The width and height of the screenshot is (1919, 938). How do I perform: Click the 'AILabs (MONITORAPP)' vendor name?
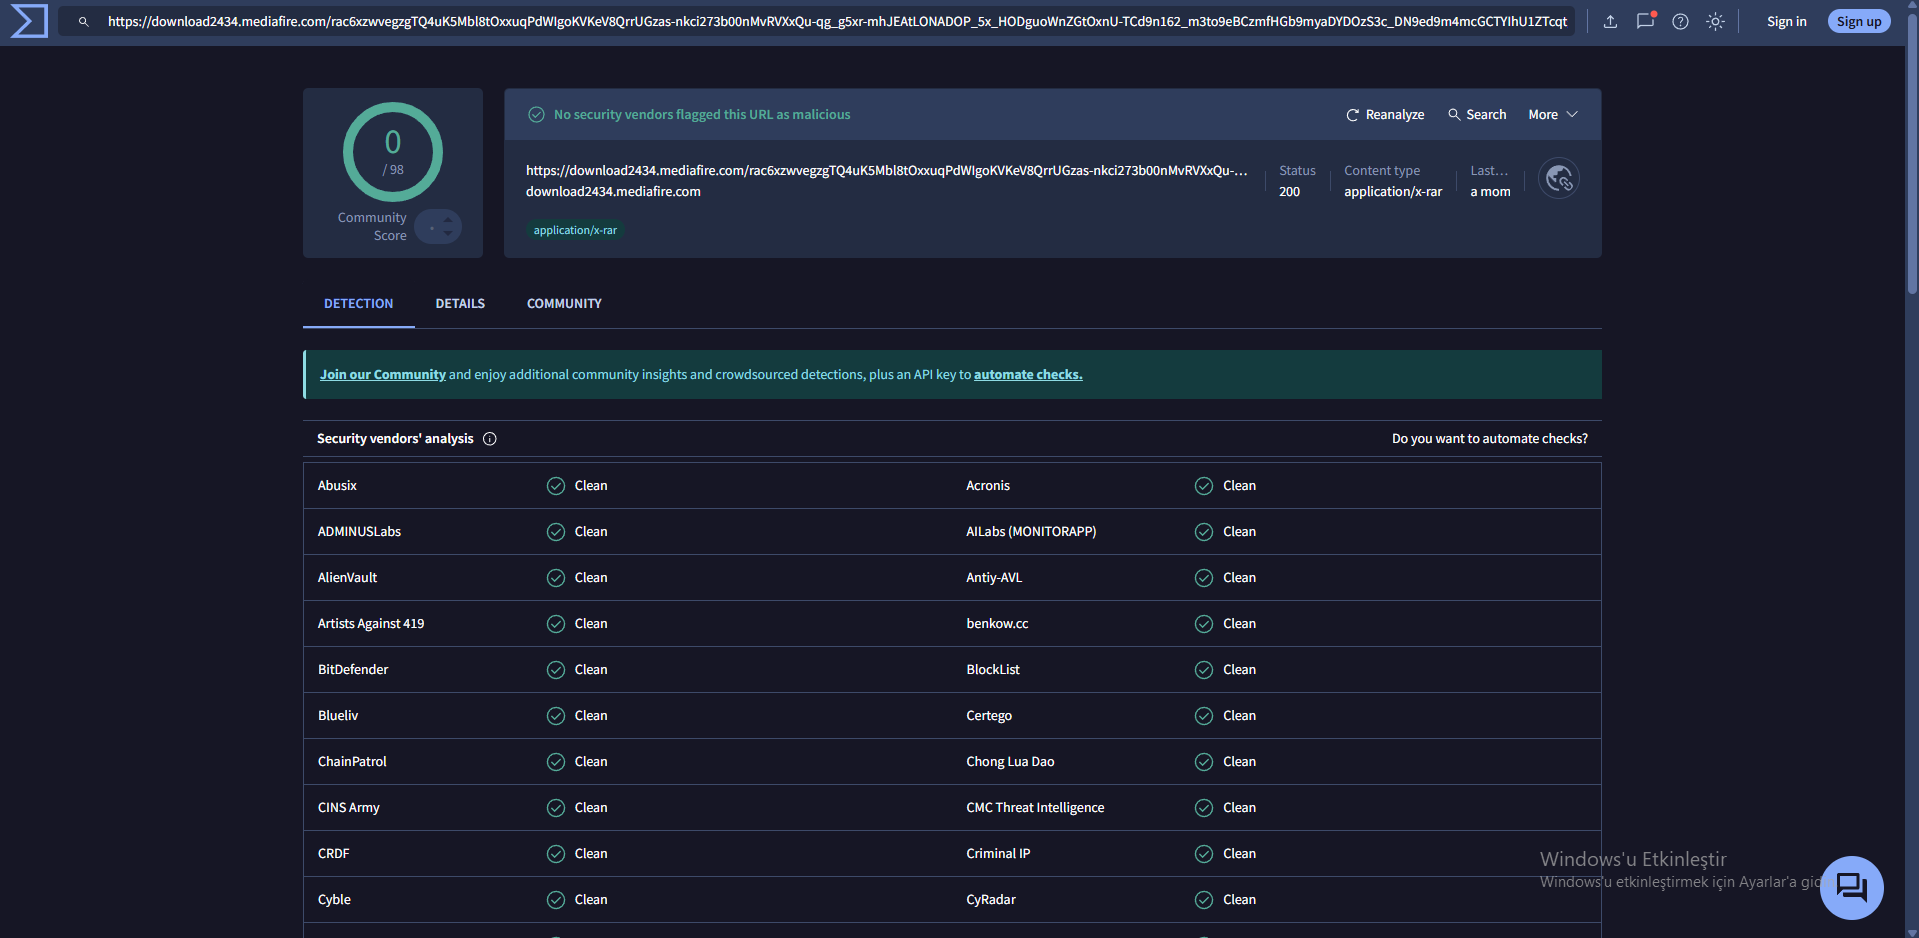point(1031,532)
